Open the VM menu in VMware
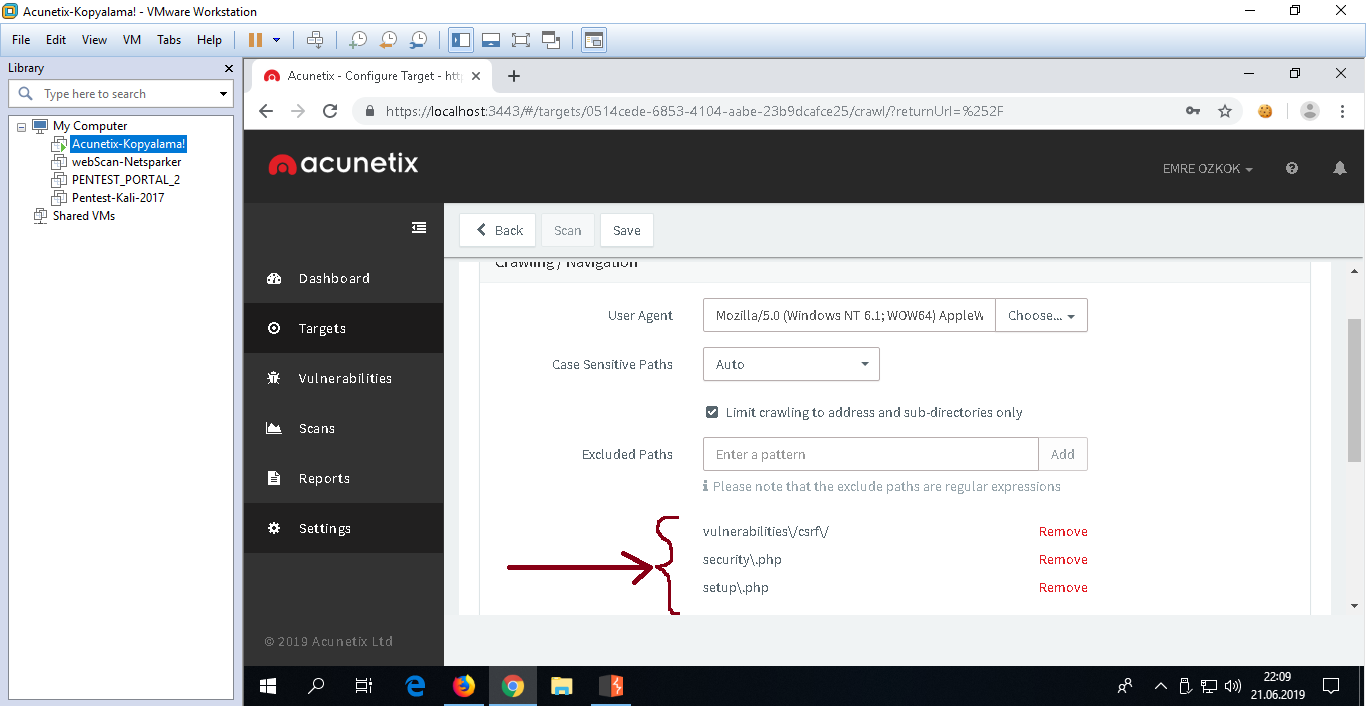Image resolution: width=1366 pixels, height=706 pixels. pyautogui.click(x=131, y=40)
